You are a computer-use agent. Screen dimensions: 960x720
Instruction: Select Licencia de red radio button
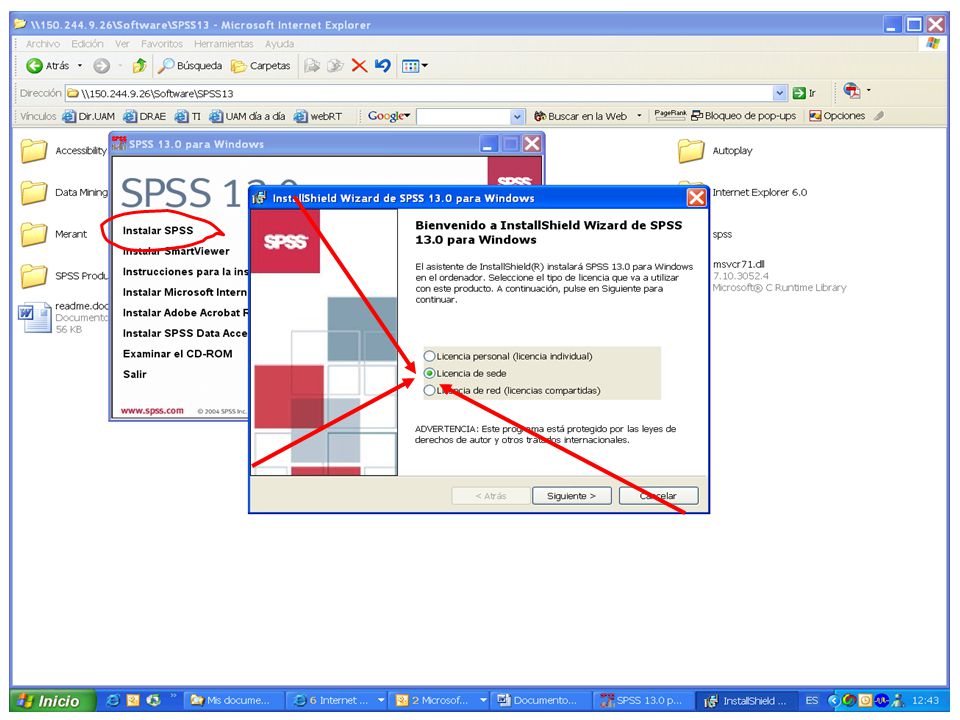click(430, 391)
